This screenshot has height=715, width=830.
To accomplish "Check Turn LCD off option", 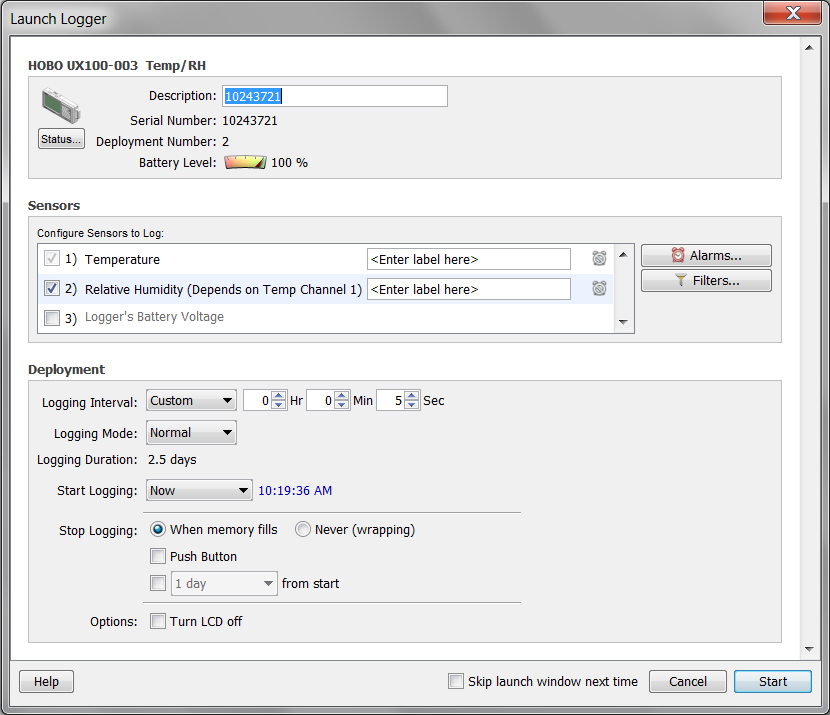I will [x=157, y=621].
